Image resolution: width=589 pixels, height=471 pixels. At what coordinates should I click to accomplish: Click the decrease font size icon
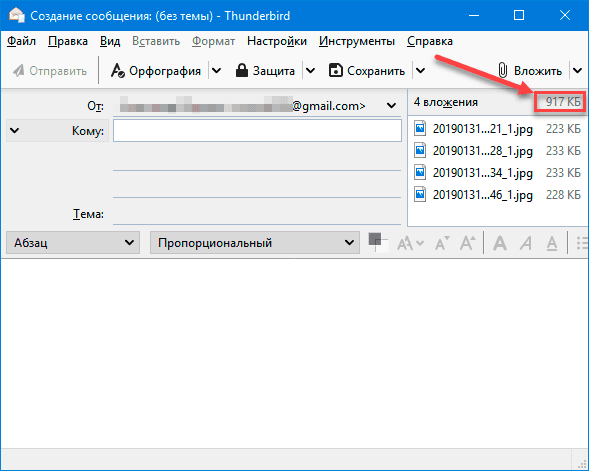[442, 243]
